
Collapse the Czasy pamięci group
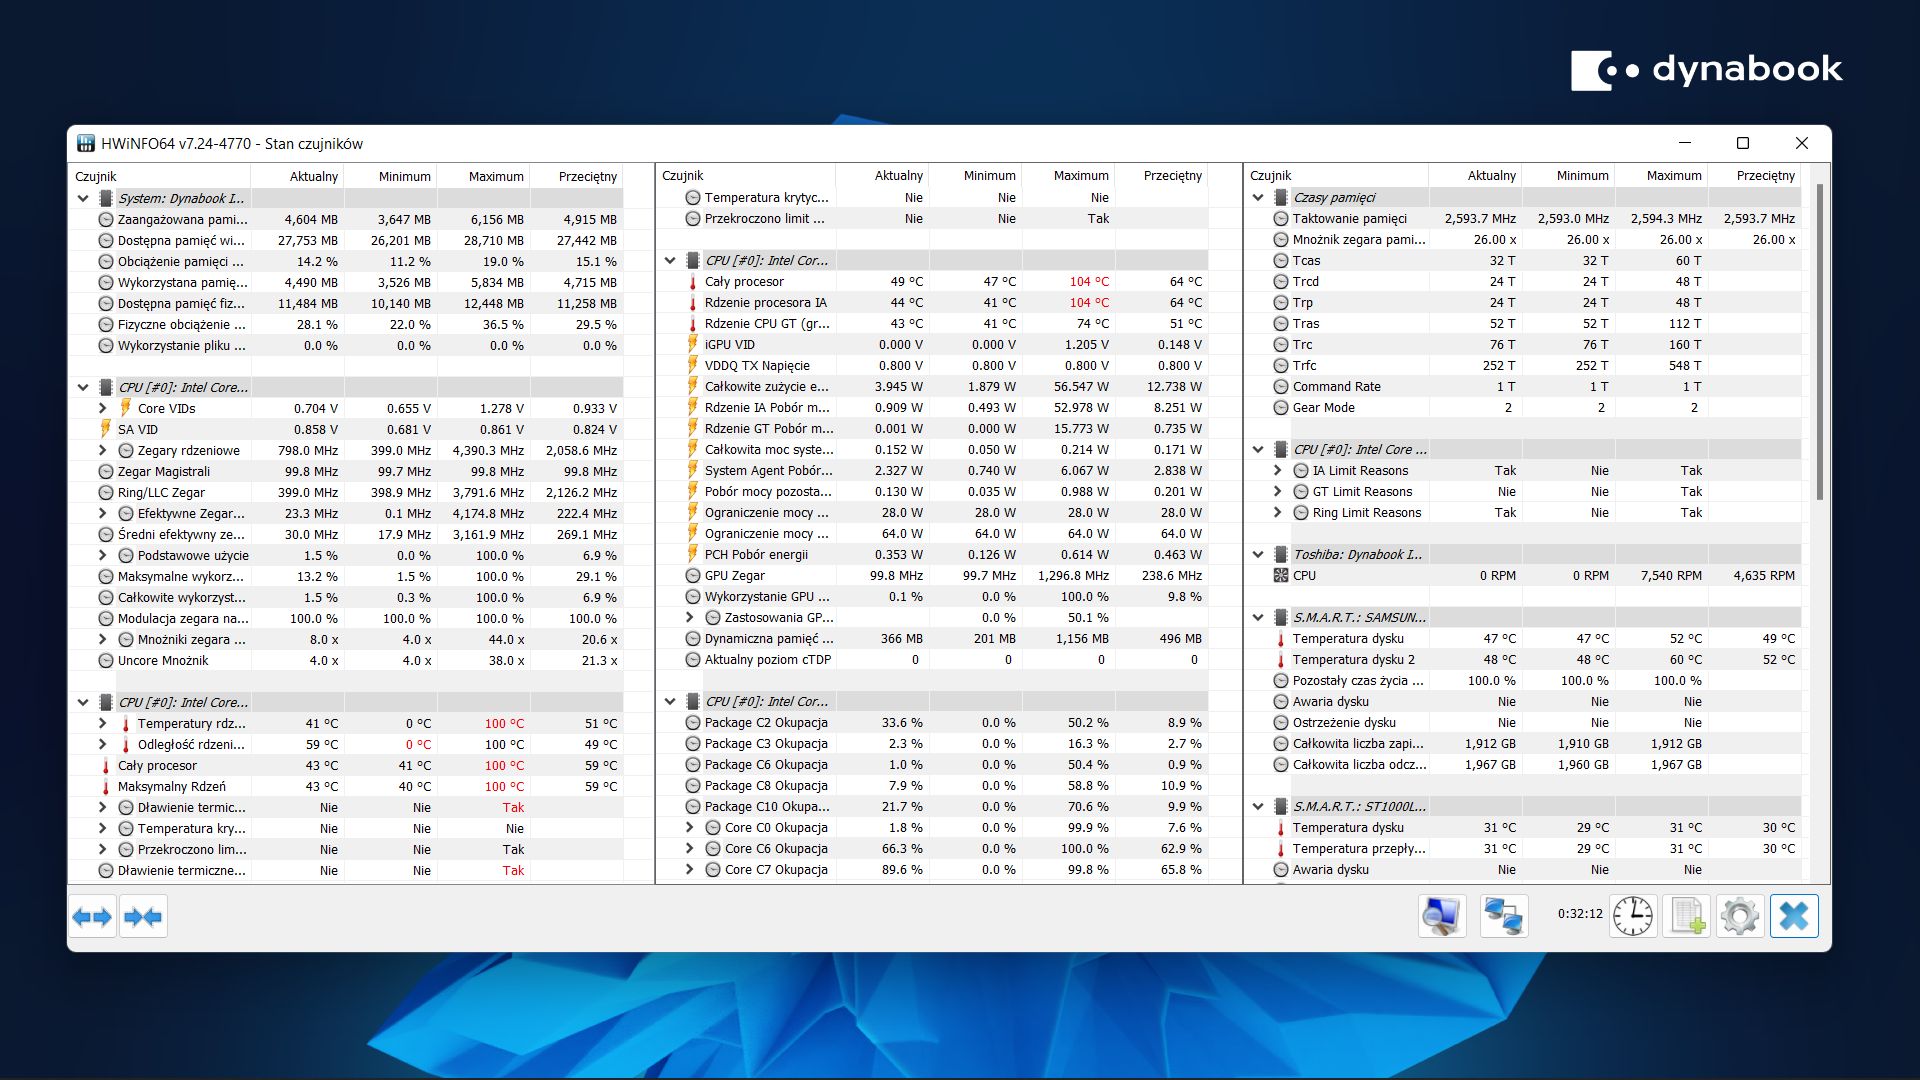[x=1258, y=197]
